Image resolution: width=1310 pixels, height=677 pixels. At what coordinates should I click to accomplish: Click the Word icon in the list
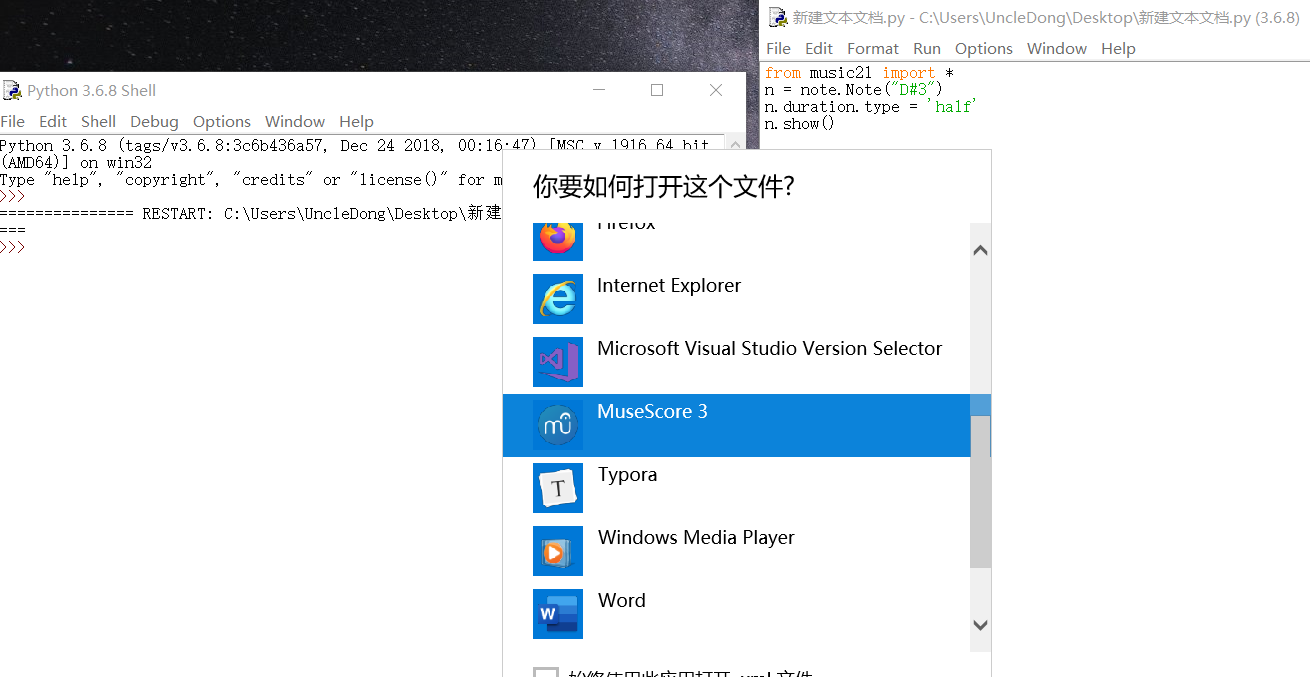click(x=557, y=614)
